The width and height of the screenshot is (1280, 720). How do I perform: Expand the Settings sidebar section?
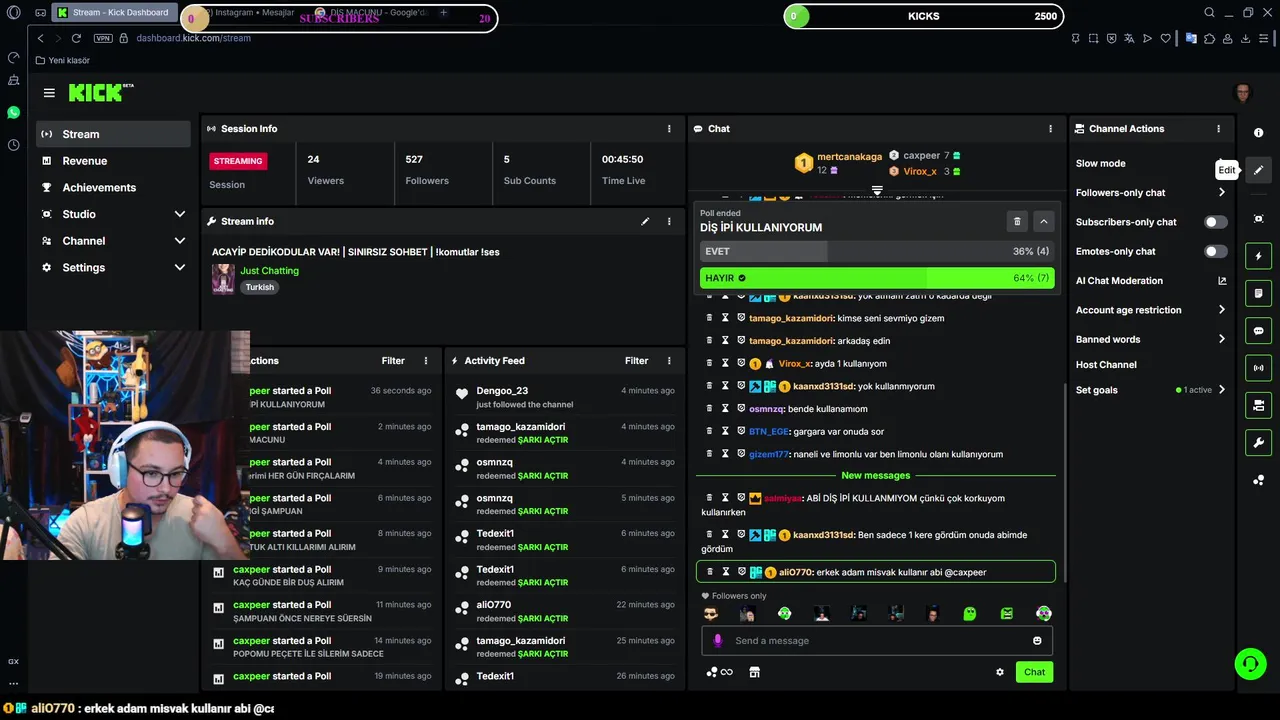pyautogui.click(x=113, y=268)
